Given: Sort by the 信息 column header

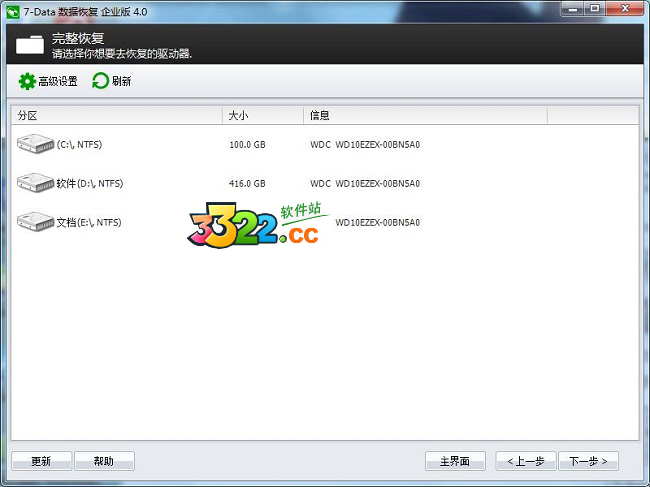Looking at the screenshot, I should pos(426,115).
